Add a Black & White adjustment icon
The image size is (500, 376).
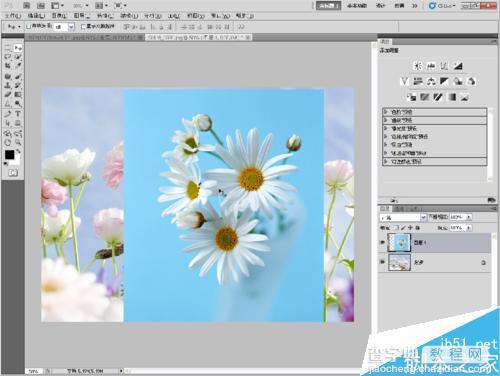point(444,81)
